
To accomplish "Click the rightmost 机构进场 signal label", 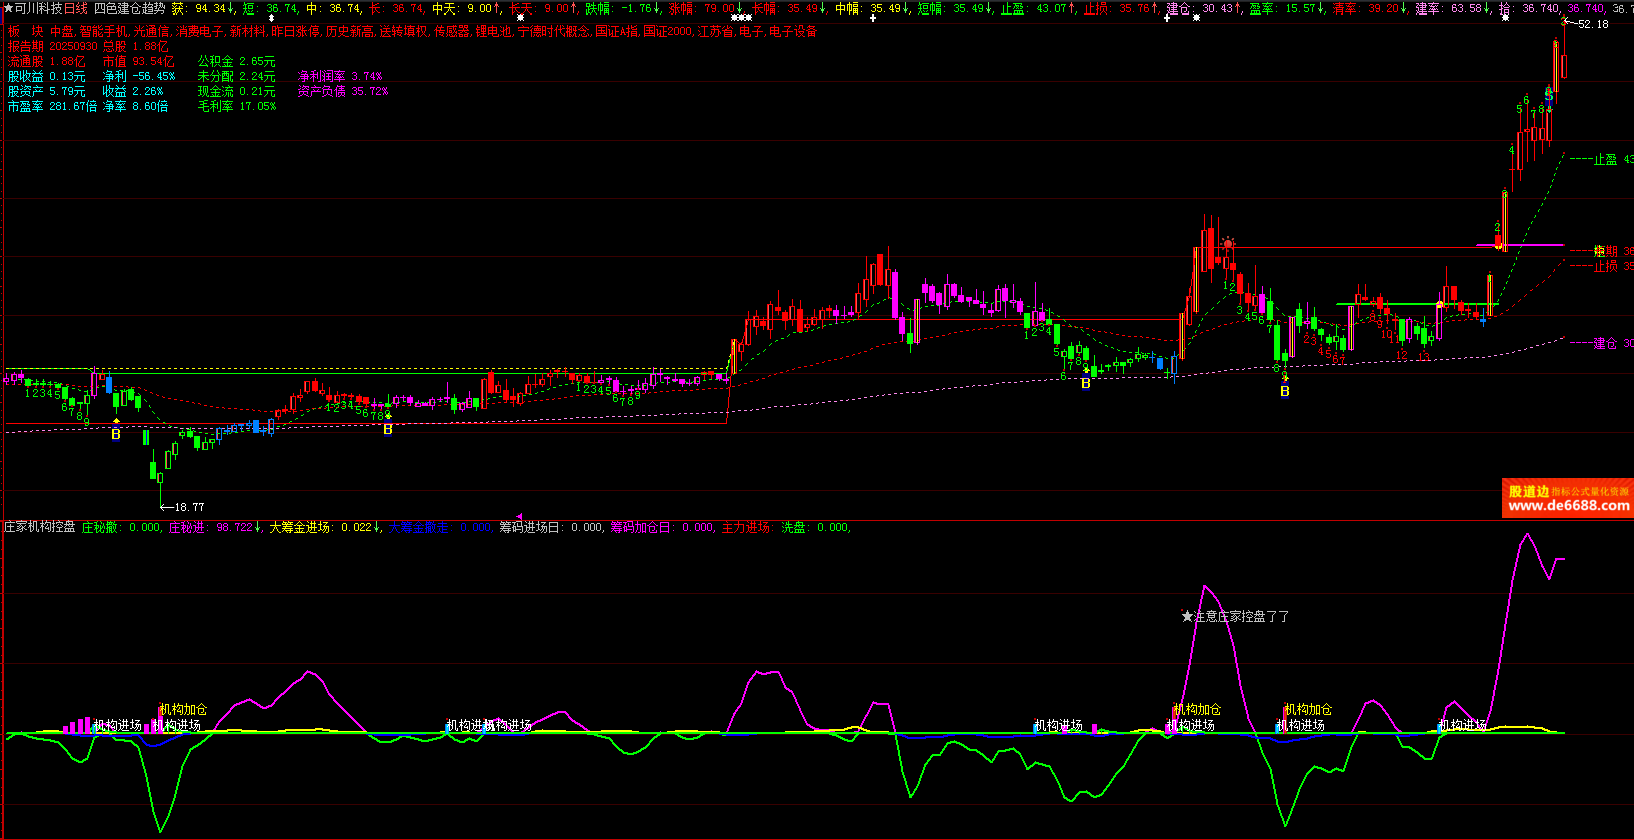I will [x=1462, y=725].
